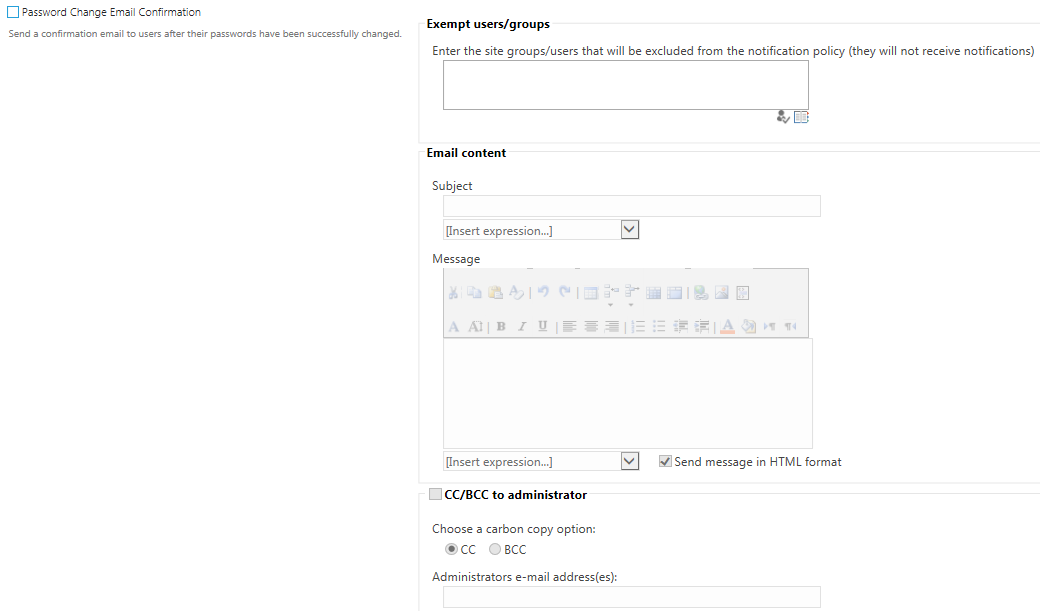
Task: Expand the Insert Row table dropdown arrow
Action: point(610,305)
